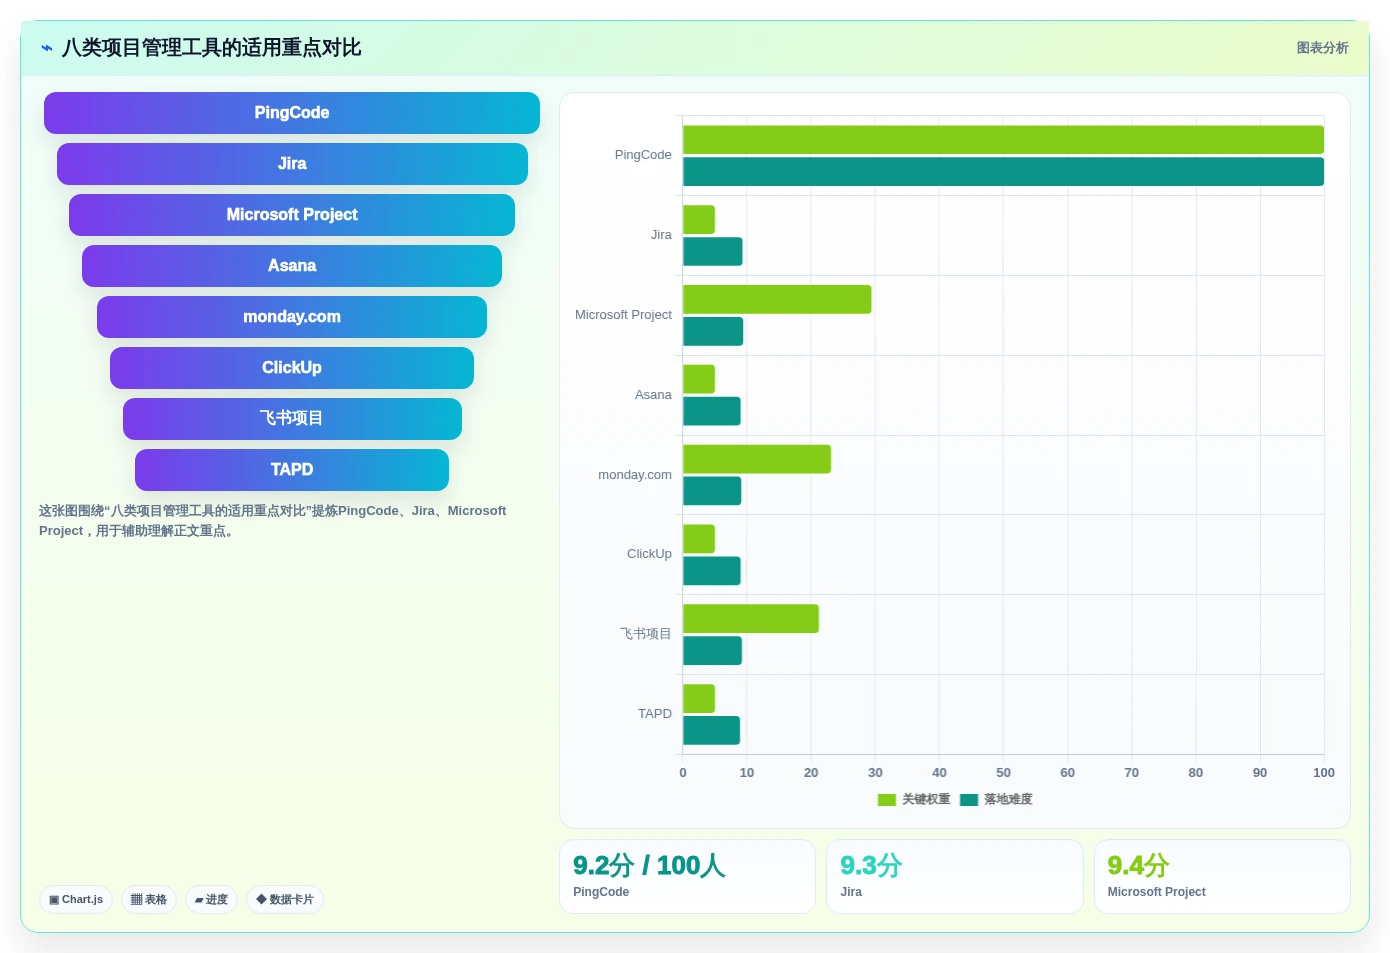This screenshot has width=1390, height=953.
Task: Click the 50 x-axis tick label
Action: pos(1003,773)
